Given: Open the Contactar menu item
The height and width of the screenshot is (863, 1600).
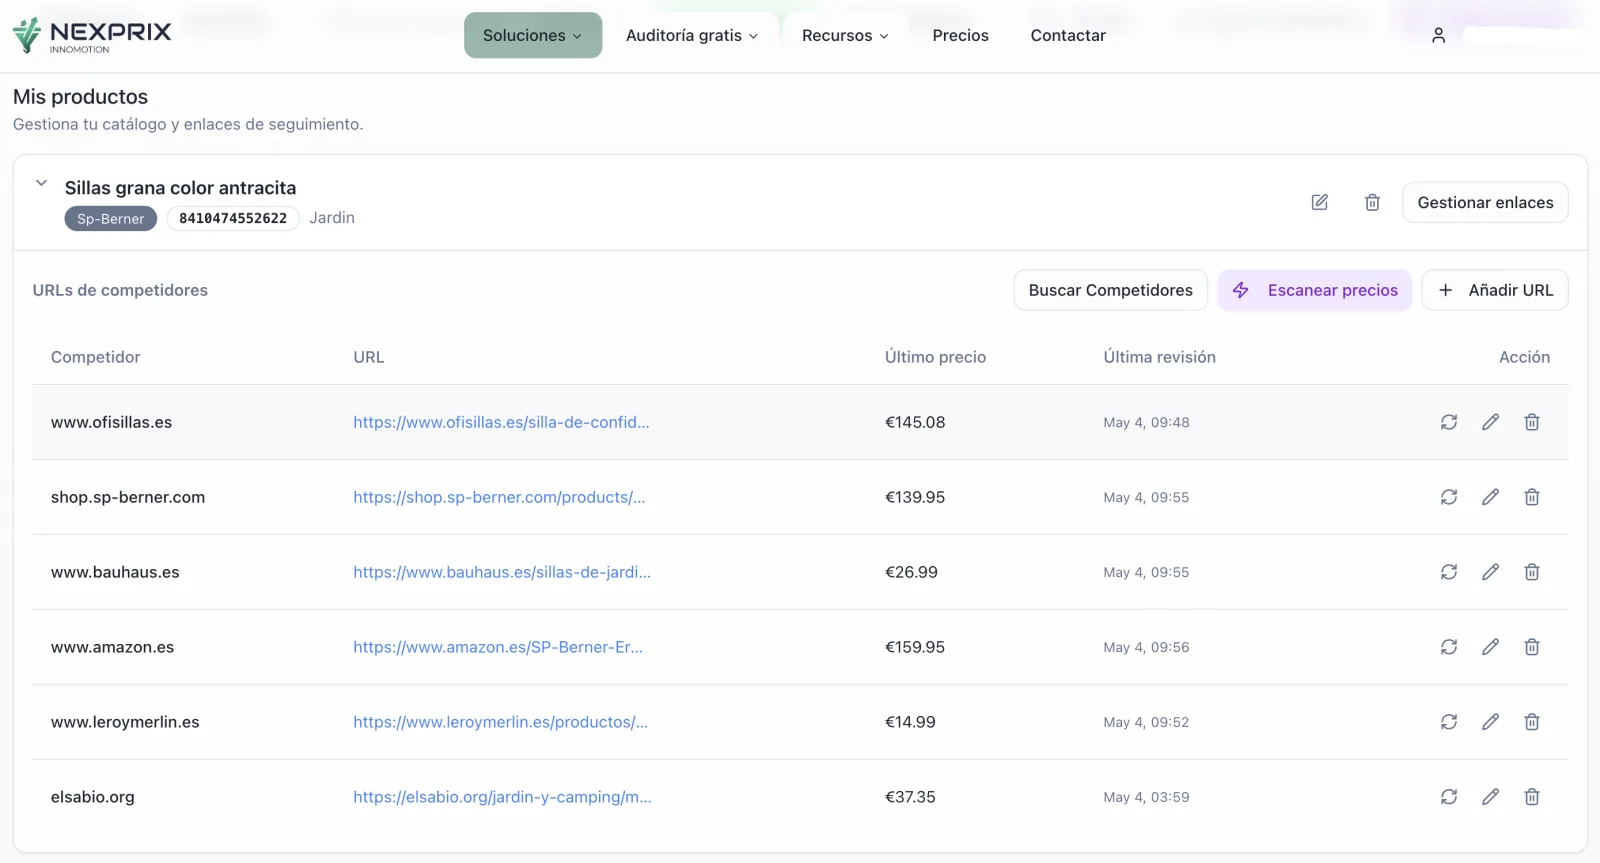Looking at the screenshot, I should tap(1068, 35).
